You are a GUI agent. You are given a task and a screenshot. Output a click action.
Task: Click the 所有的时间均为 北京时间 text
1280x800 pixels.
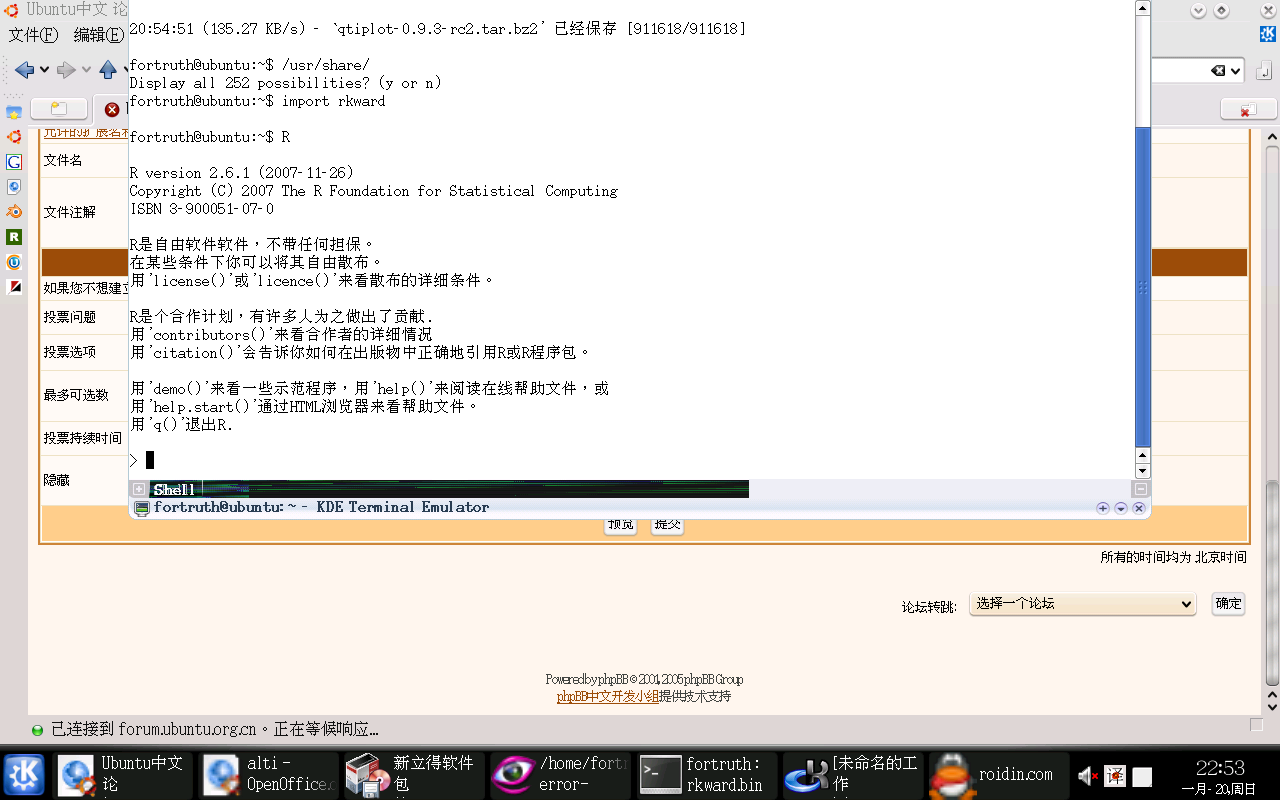[x=1174, y=557]
